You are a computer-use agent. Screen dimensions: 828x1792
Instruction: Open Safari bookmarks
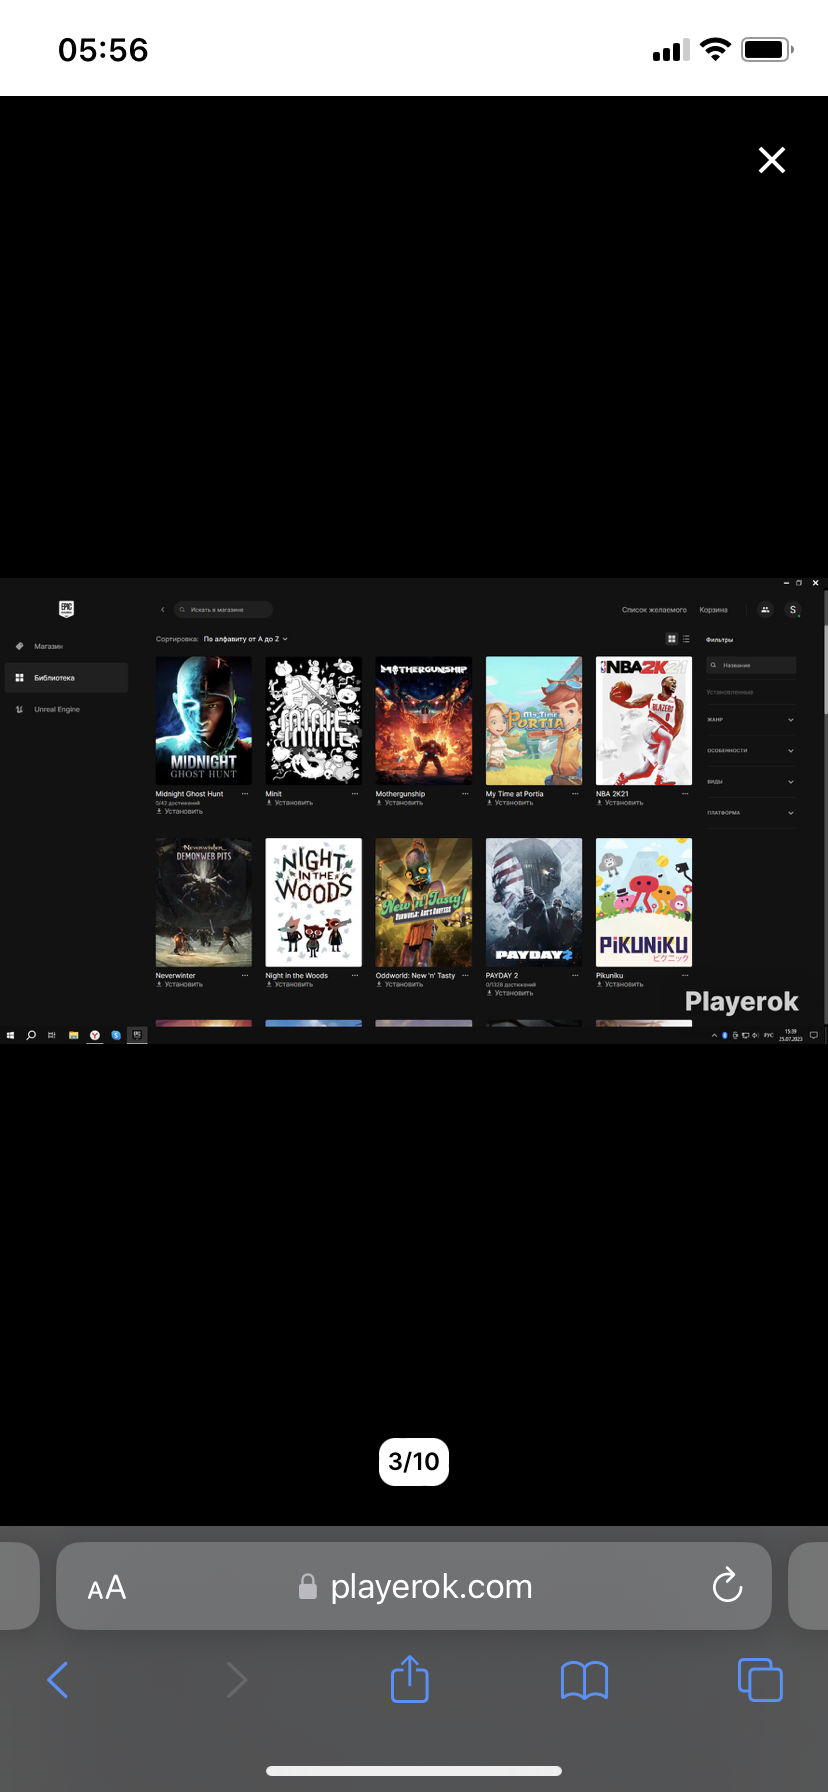[585, 1680]
